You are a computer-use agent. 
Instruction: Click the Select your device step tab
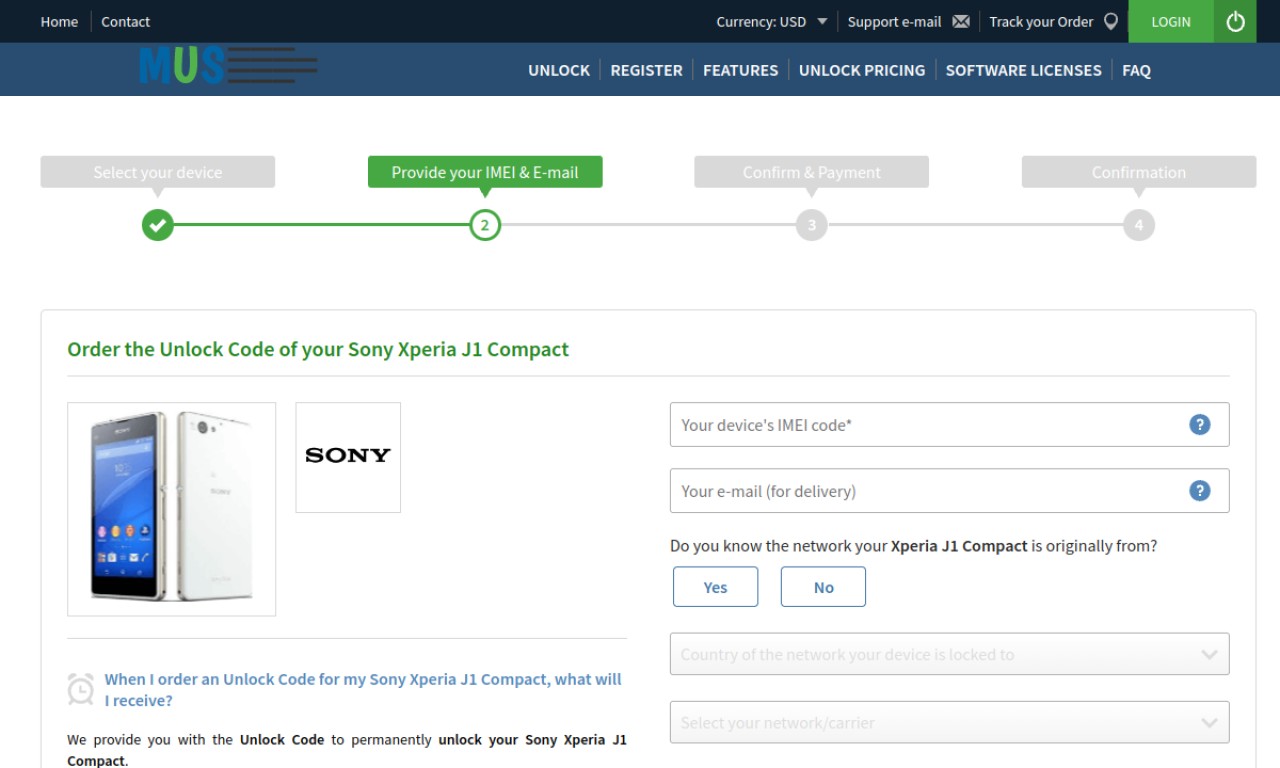(x=158, y=172)
